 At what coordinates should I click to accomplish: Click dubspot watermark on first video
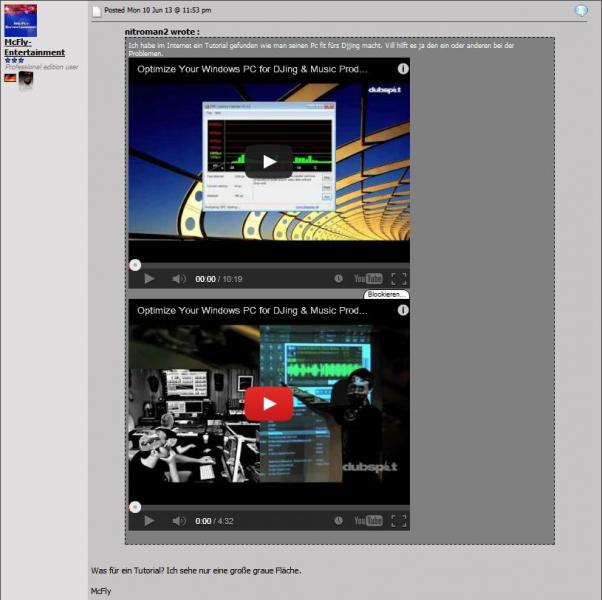[x=385, y=90]
